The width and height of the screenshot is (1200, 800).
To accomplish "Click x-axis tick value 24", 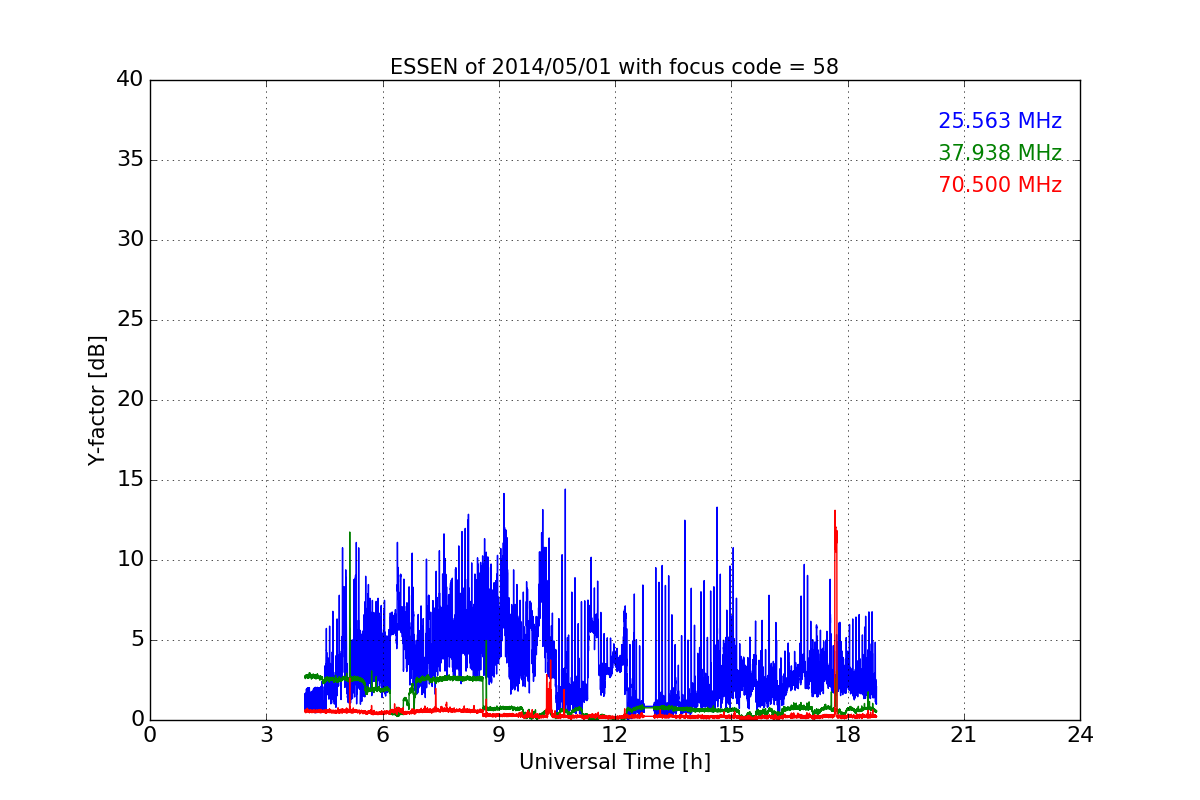I will click(x=1080, y=735).
